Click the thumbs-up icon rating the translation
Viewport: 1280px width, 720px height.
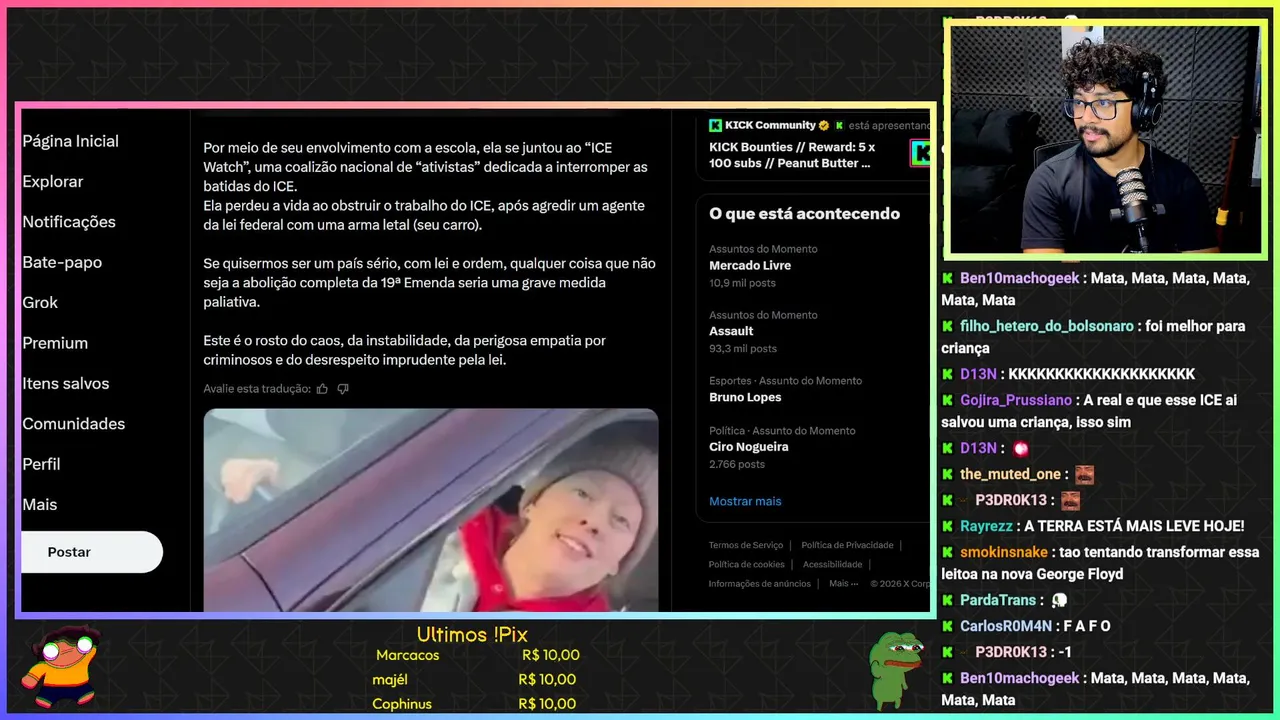[x=322, y=389]
